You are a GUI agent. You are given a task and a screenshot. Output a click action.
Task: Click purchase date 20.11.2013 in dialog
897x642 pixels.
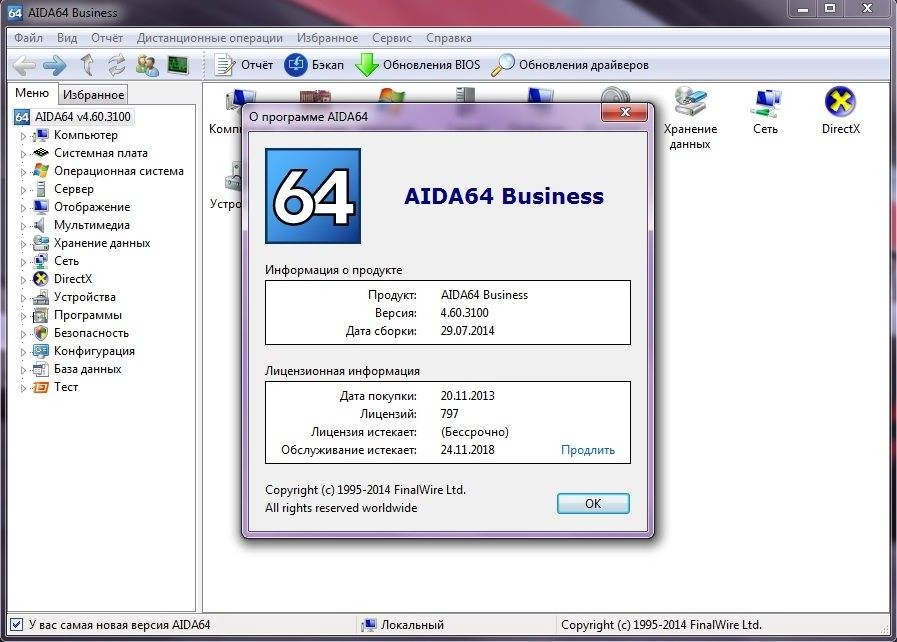click(x=467, y=395)
